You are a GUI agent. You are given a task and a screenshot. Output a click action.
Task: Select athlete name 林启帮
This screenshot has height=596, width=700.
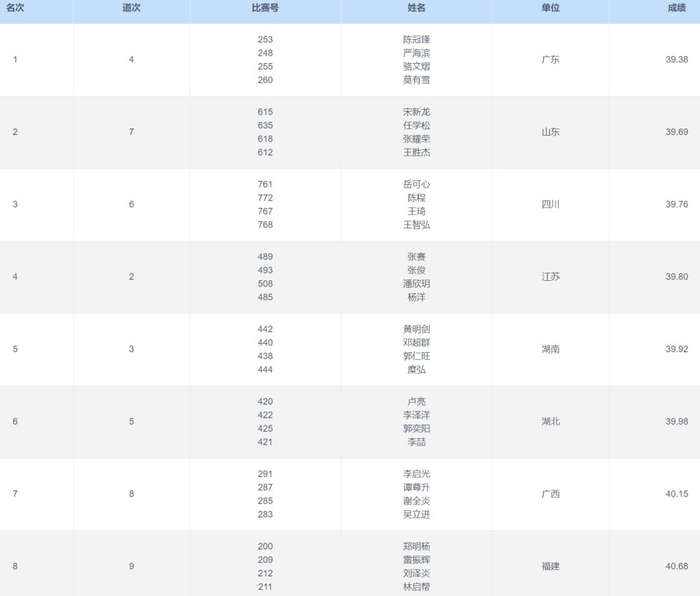coord(416,586)
